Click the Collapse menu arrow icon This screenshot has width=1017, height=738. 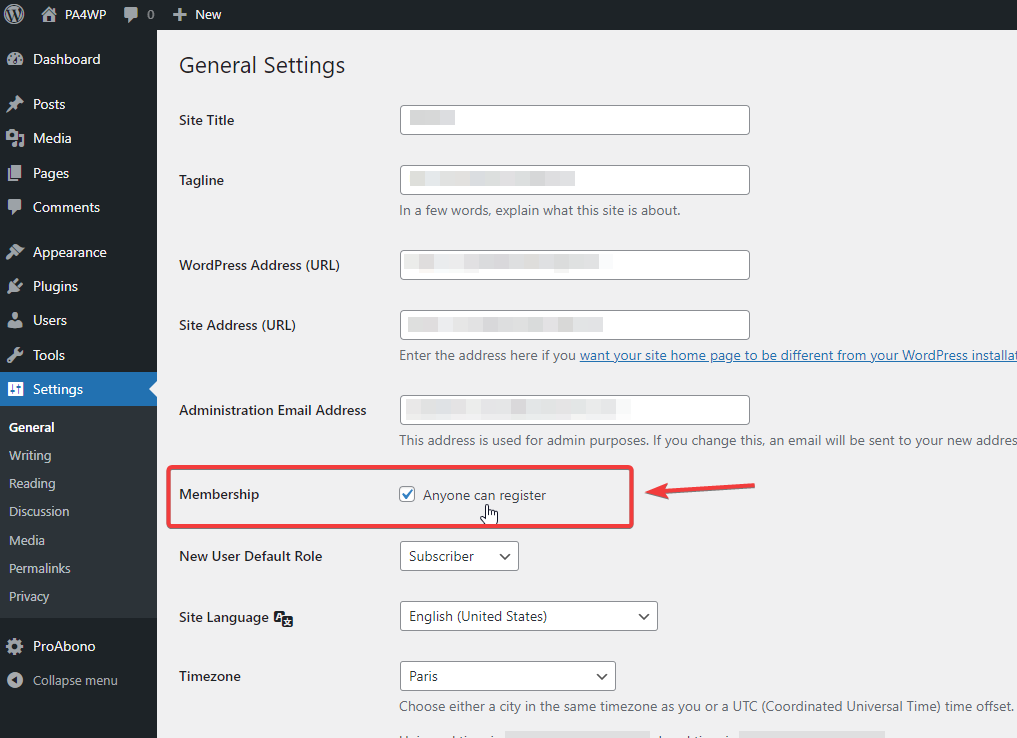tap(15, 680)
